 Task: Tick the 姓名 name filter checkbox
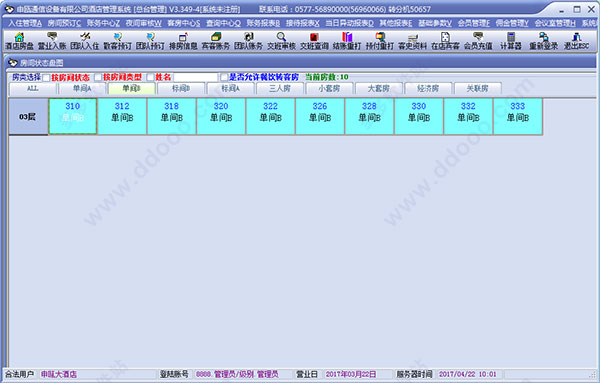coord(150,77)
